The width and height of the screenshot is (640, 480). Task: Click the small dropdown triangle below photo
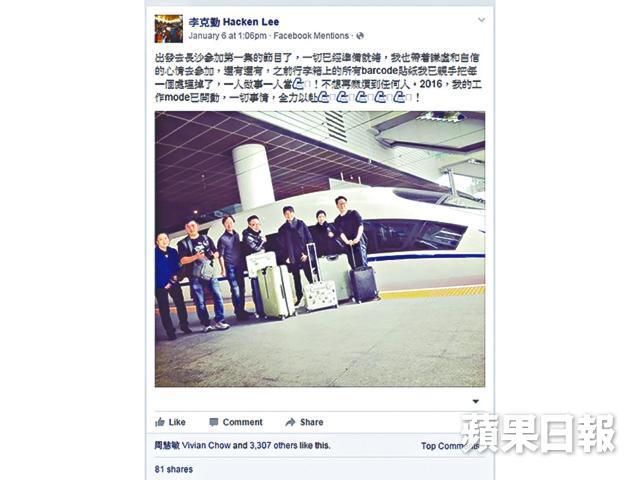(x=476, y=401)
